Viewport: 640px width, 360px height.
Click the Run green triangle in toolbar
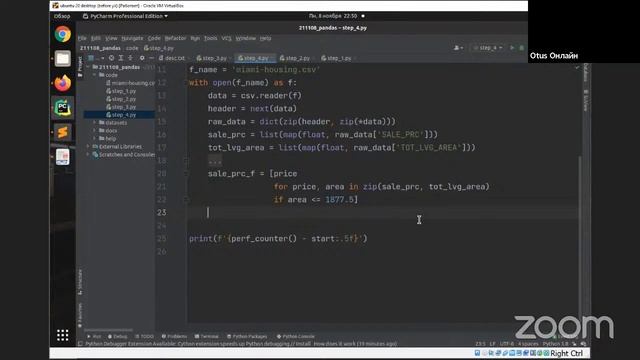click(x=512, y=48)
